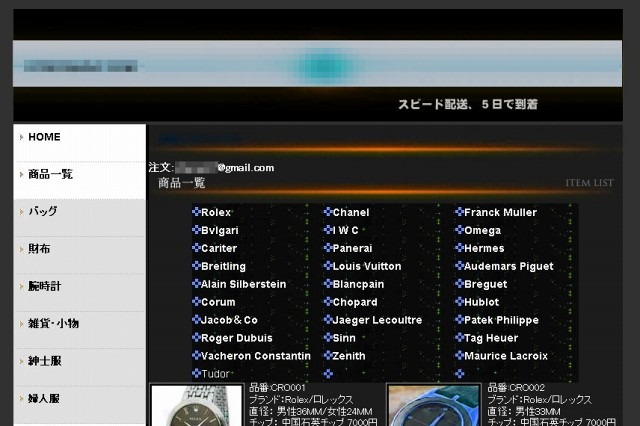The height and width of the screenshot is (426, 640).
Task: Go to 腕時計 category in sidebar
Action: tap(44, 286)
